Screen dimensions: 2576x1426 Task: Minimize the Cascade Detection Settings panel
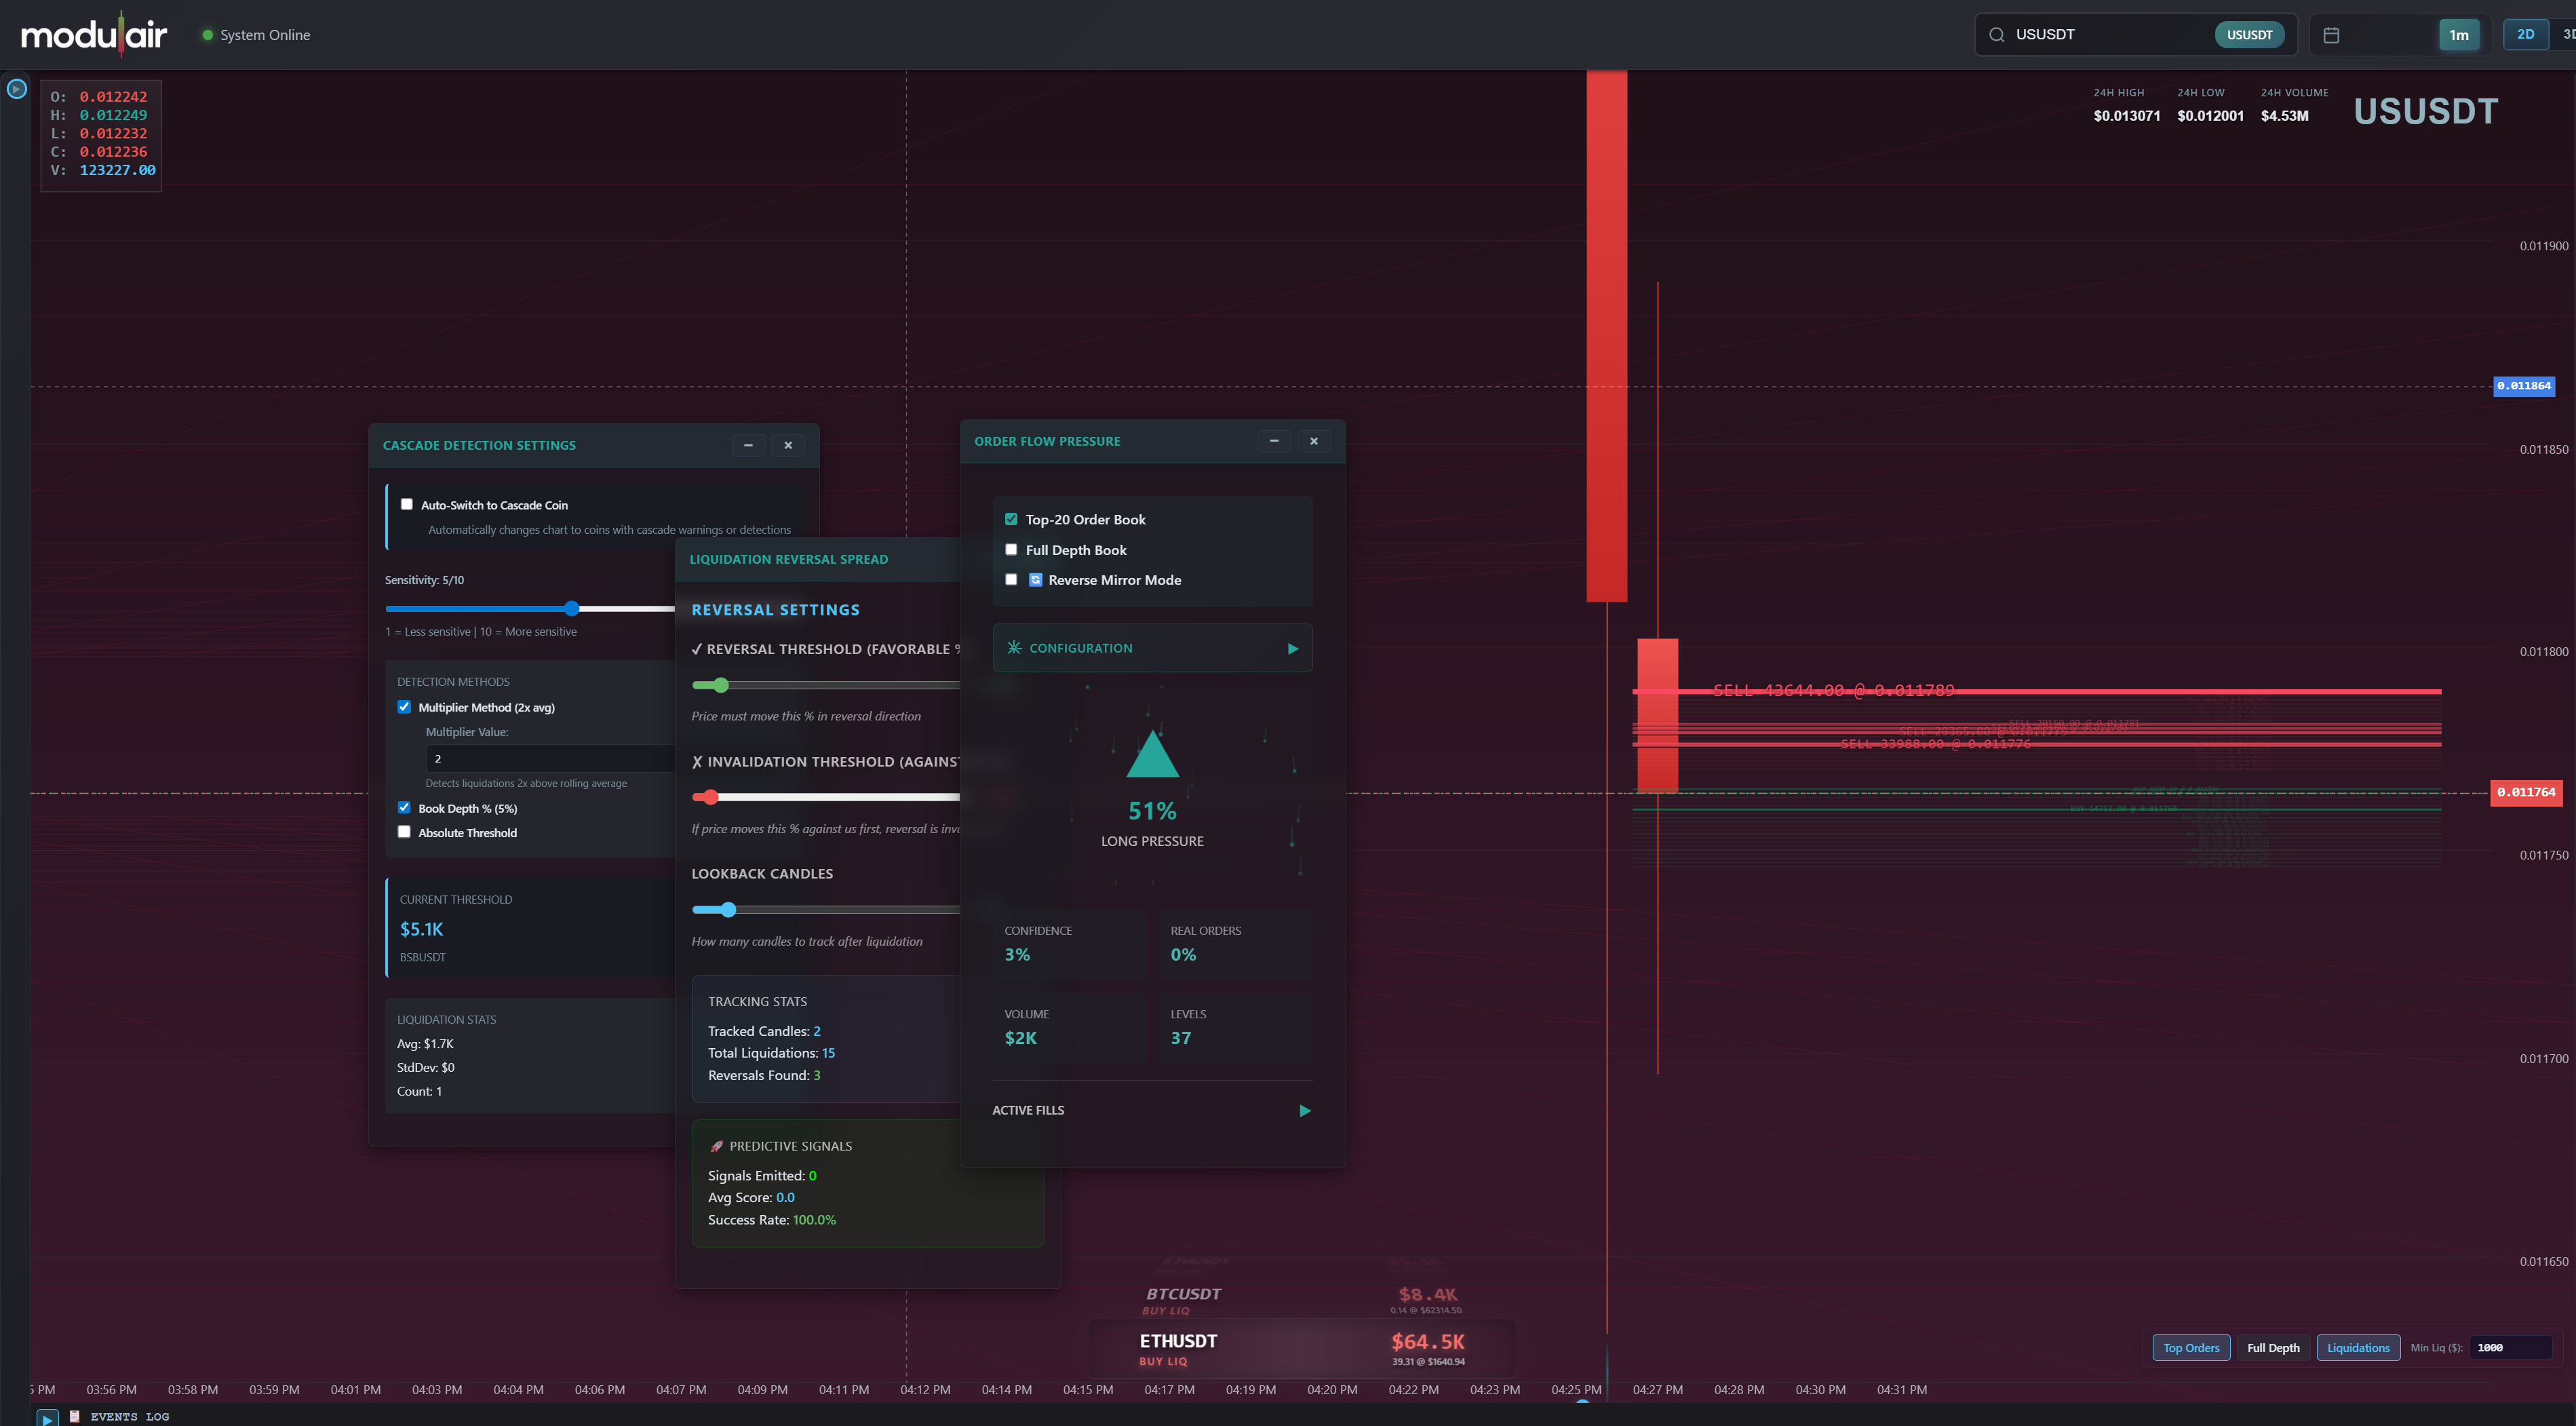pyautogui.click(x=748, y=445)
